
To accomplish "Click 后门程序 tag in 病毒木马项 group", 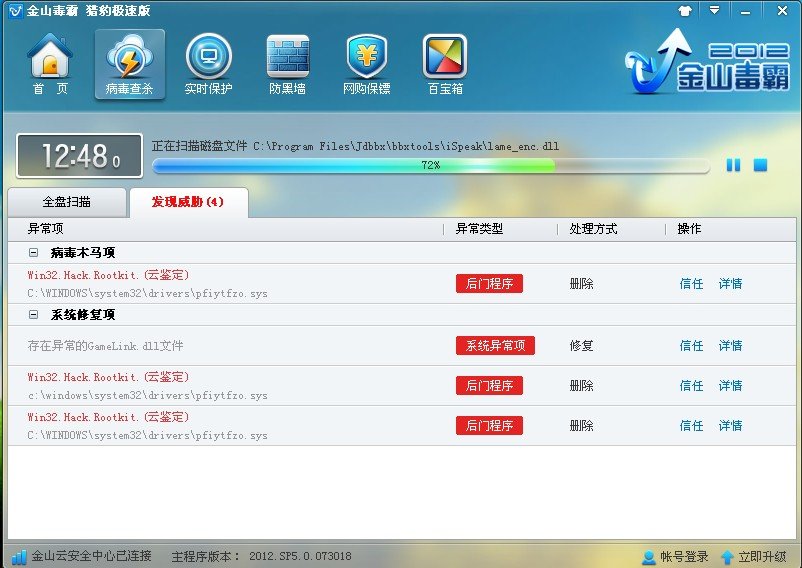I will point(489,283).
